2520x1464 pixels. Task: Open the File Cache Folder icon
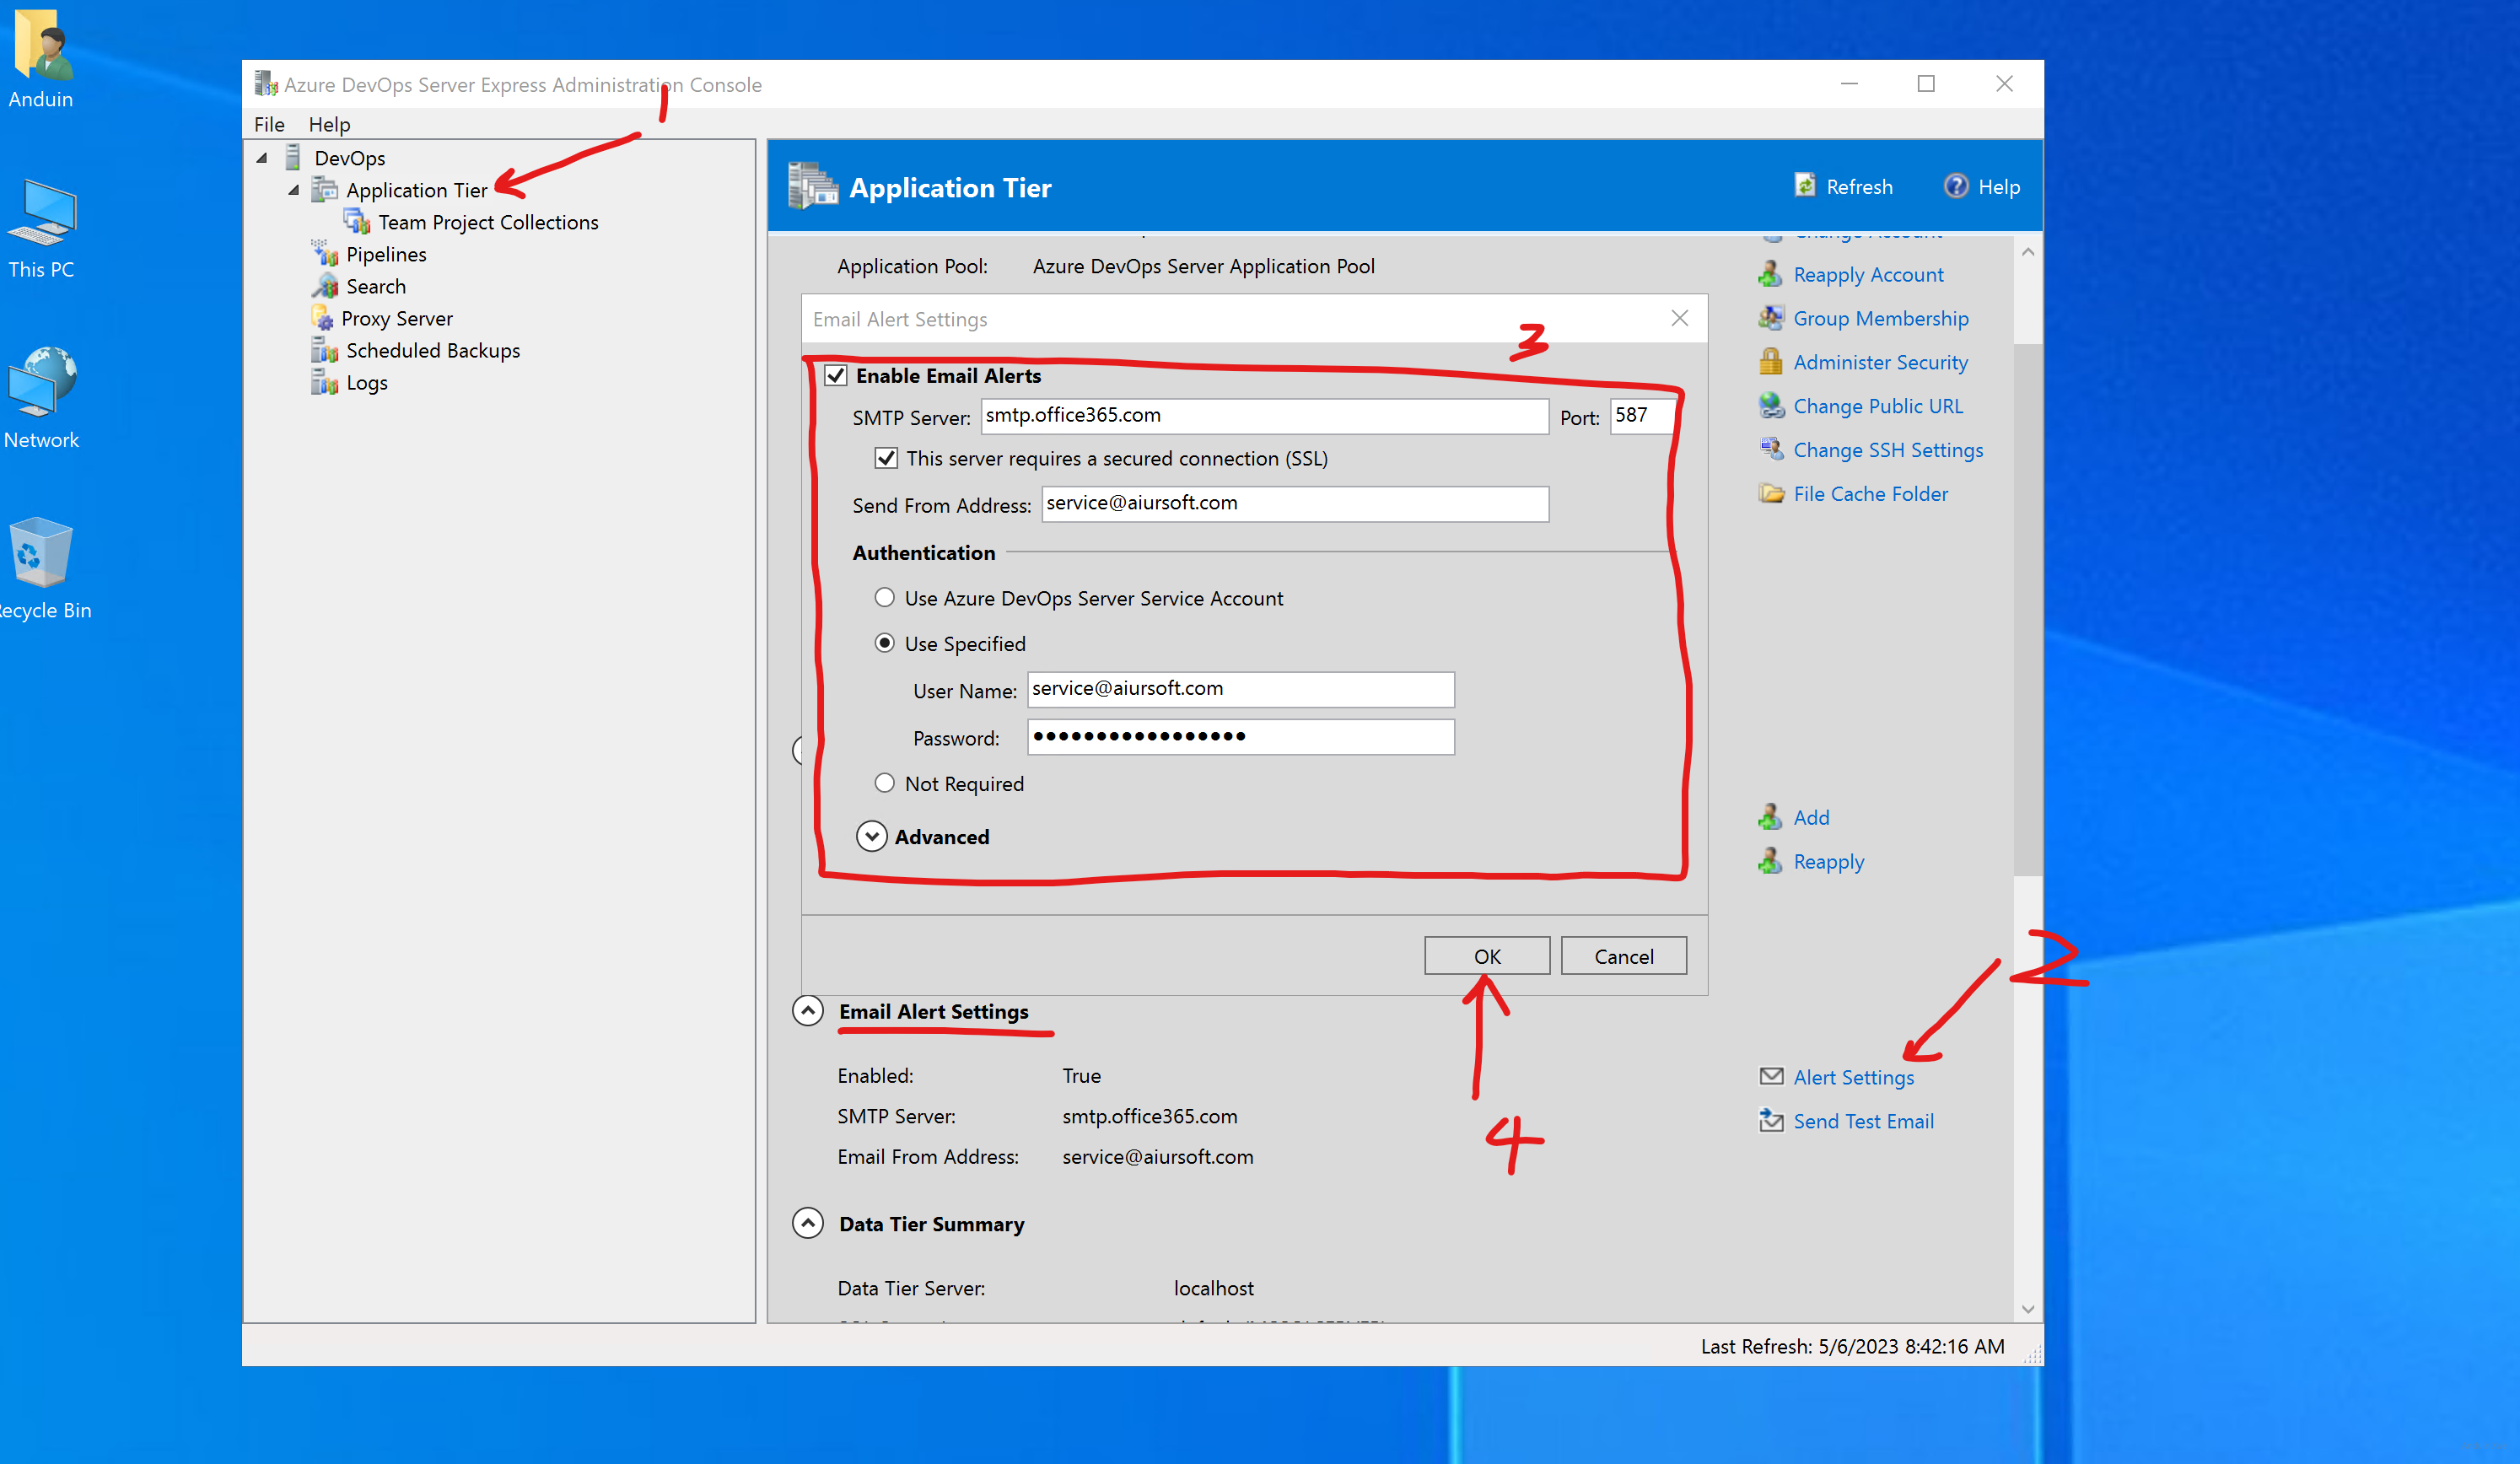pyautogui.click(x=1771, y=494)
